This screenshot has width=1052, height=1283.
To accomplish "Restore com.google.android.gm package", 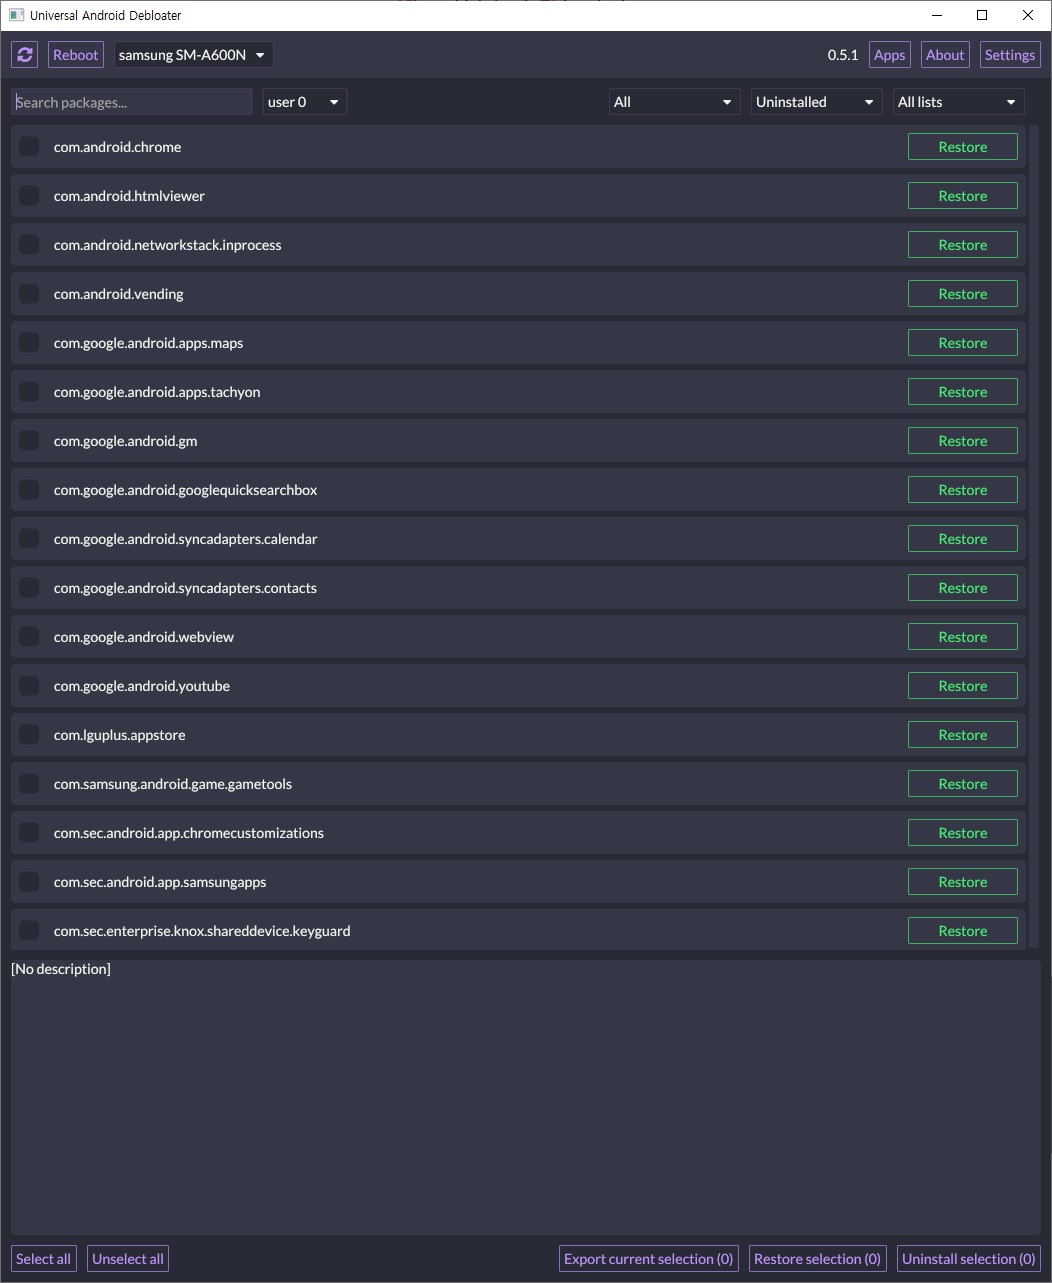I will [x=963, y=441].
